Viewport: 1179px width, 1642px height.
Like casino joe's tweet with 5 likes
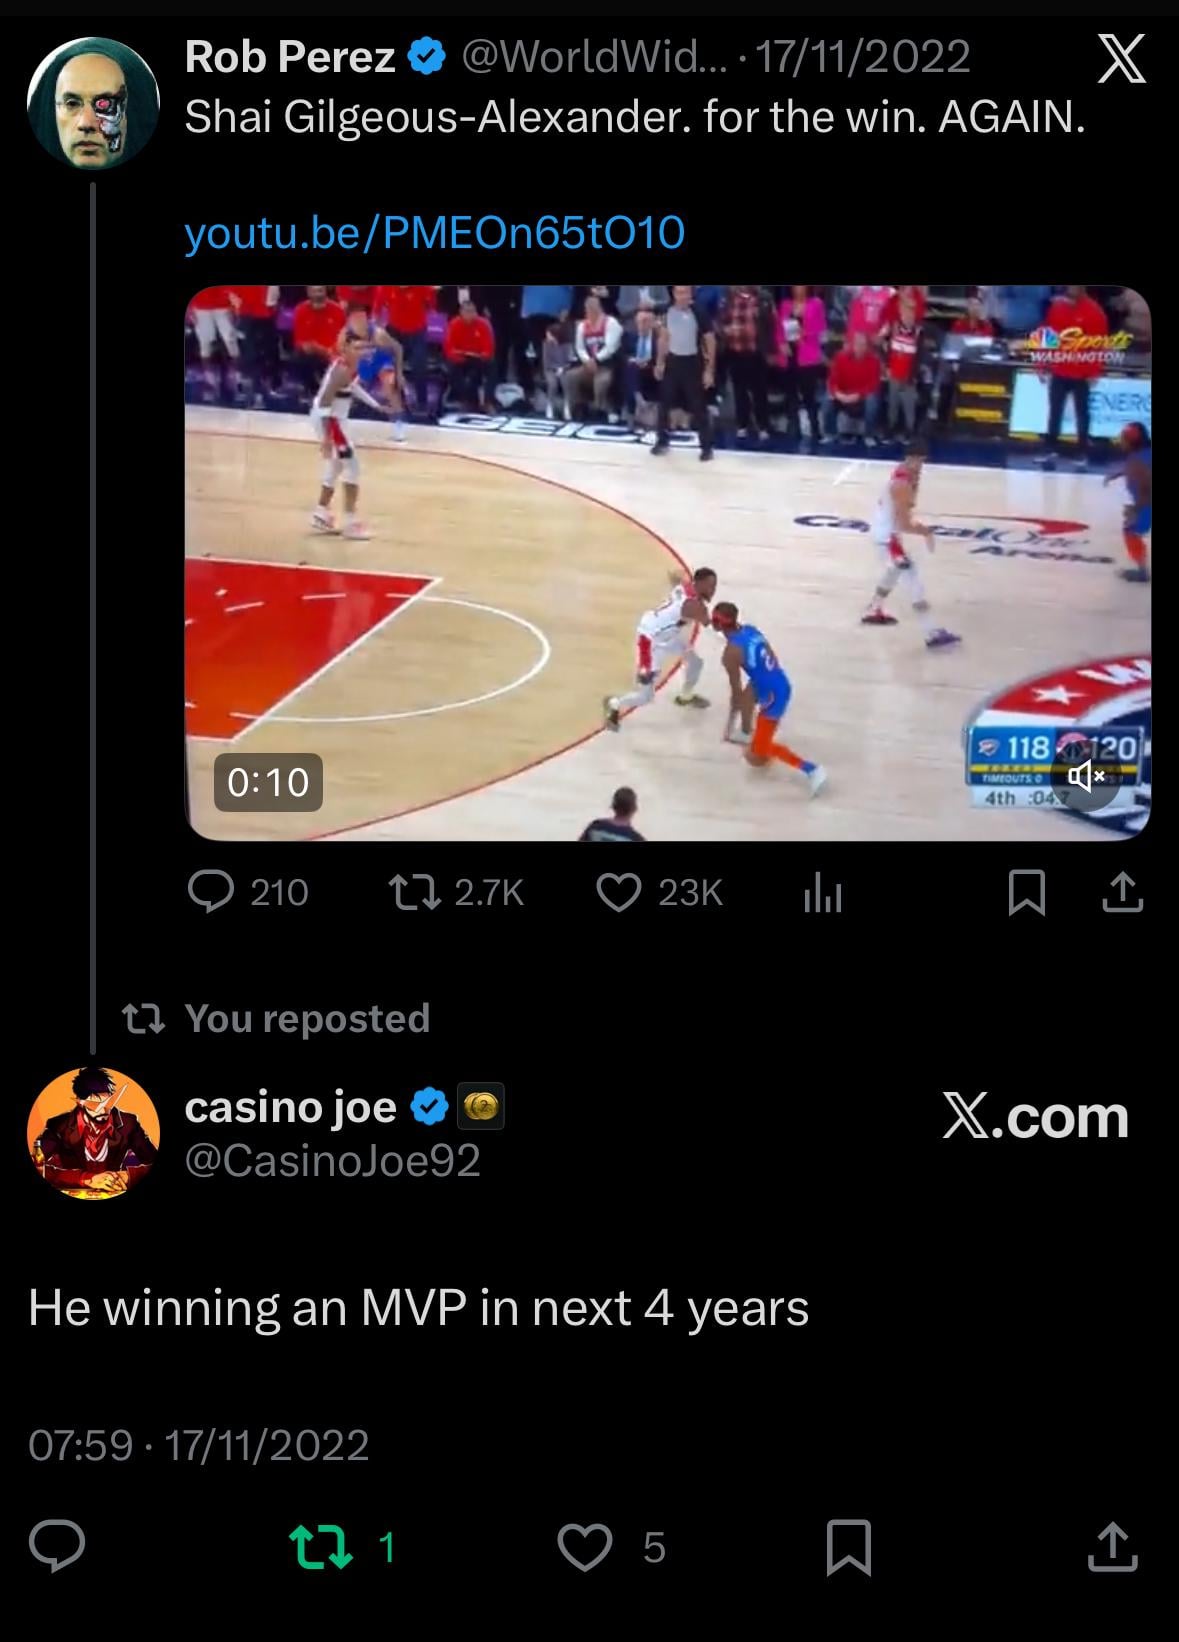(611, 1547)
